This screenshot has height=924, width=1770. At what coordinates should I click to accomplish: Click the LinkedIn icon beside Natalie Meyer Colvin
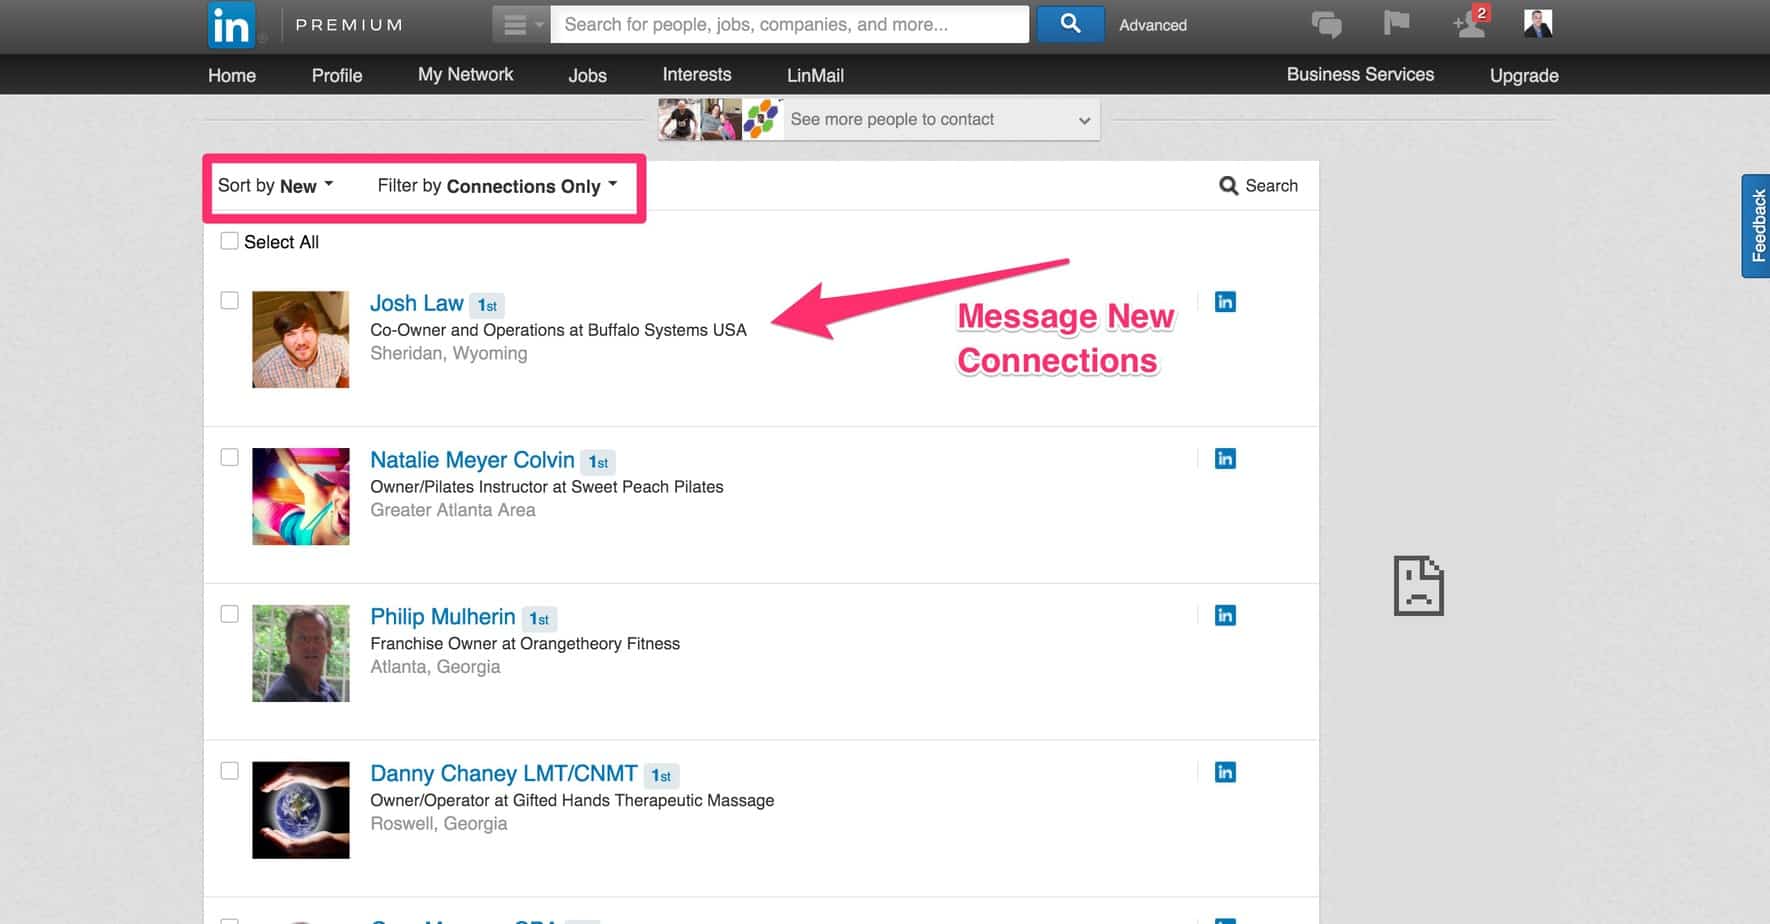pyautogui.click(x=1225, y=459)
